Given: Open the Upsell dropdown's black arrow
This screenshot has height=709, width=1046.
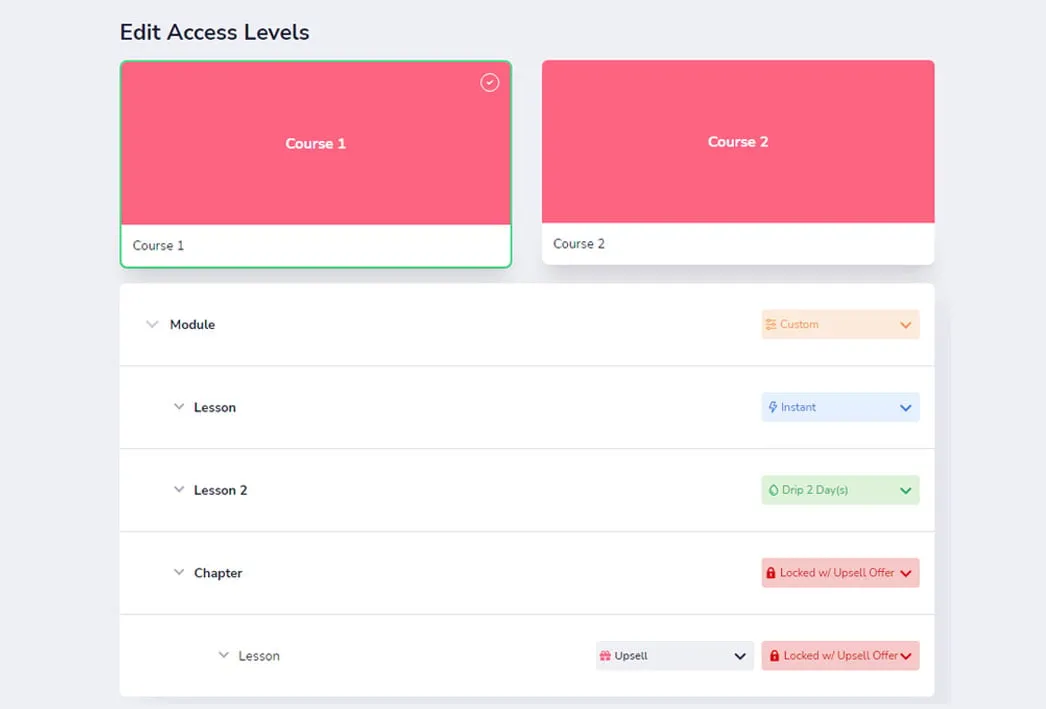Looking at the screenshot, I should point(740,657).
